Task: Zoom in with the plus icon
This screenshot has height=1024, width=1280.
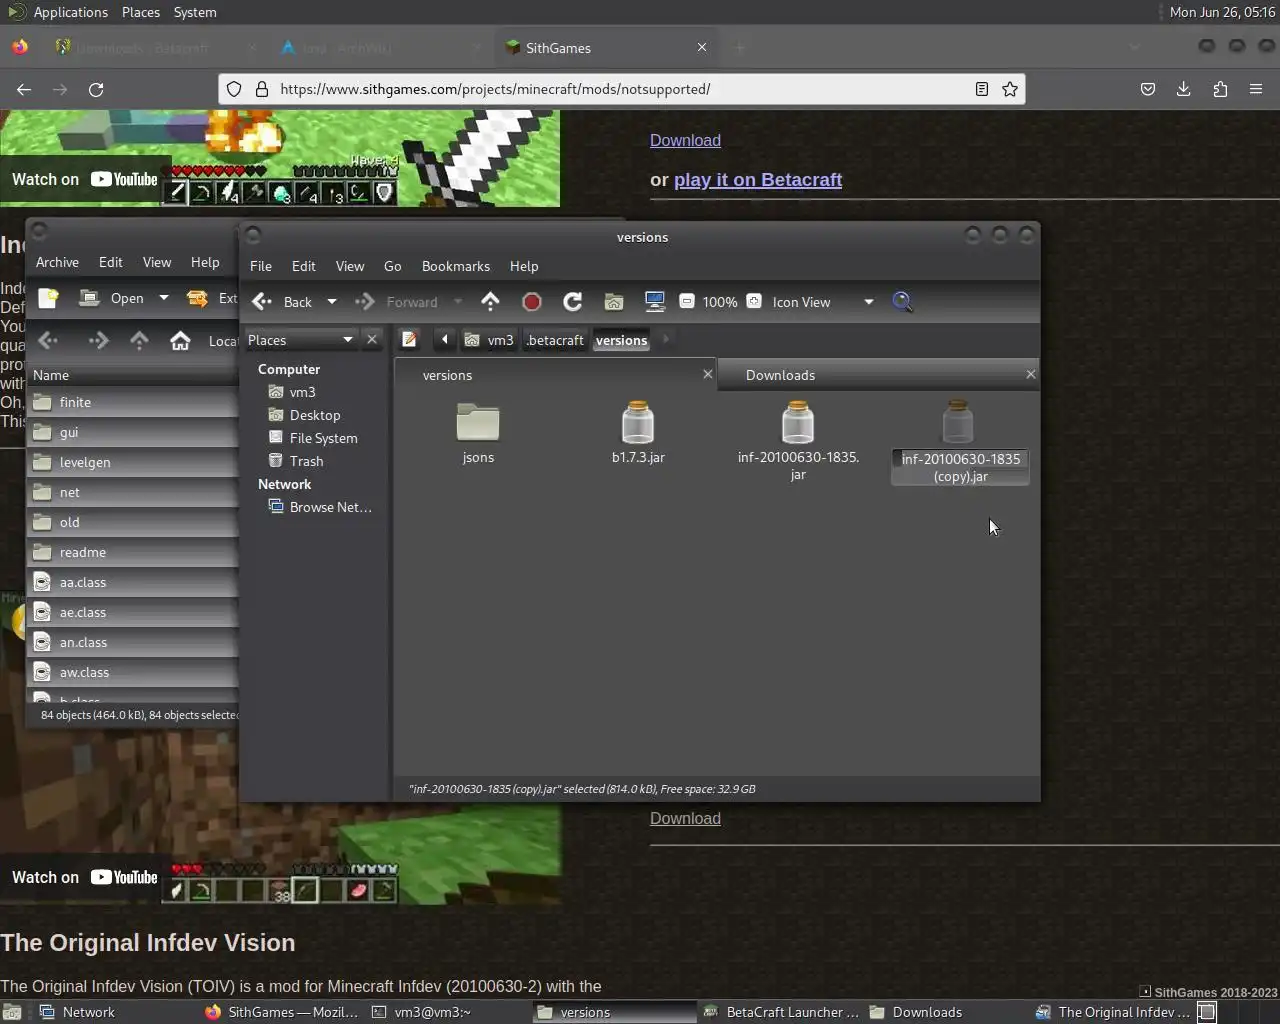Action: (x=754, y=301)
